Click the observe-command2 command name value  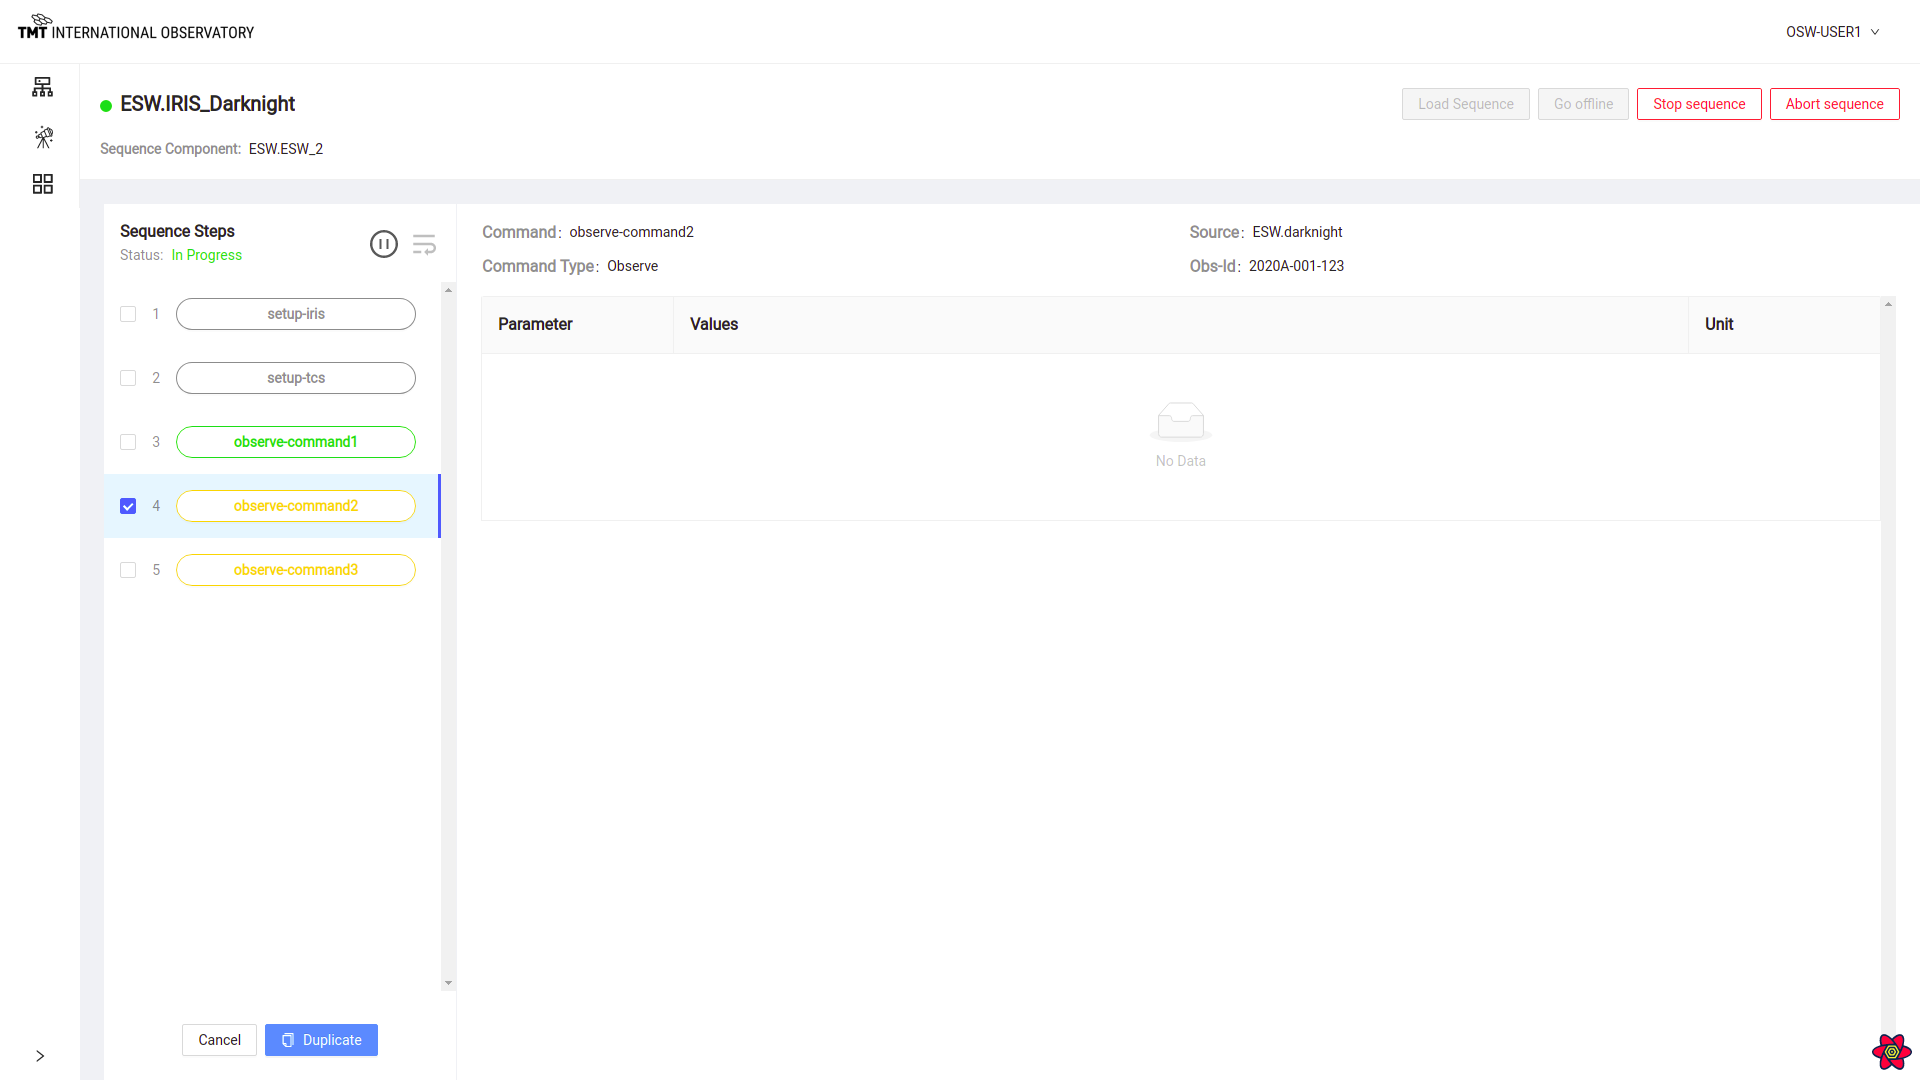point(631,232)
